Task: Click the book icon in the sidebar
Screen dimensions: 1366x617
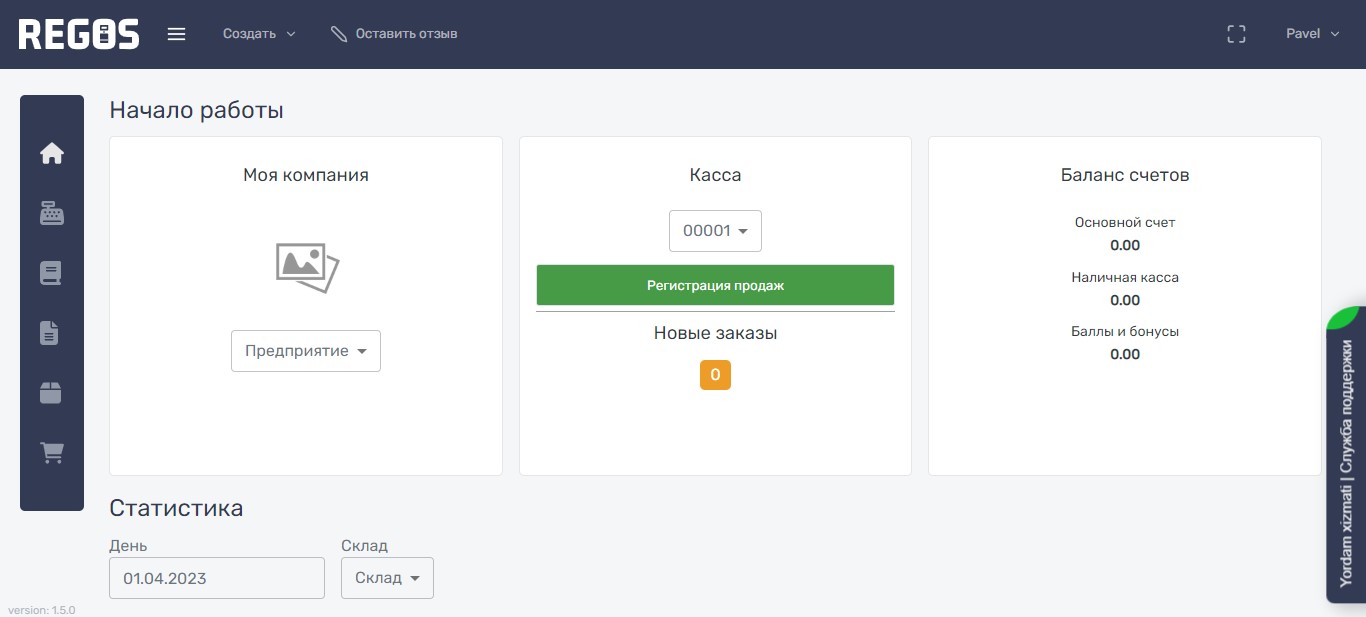Action: 52,273
